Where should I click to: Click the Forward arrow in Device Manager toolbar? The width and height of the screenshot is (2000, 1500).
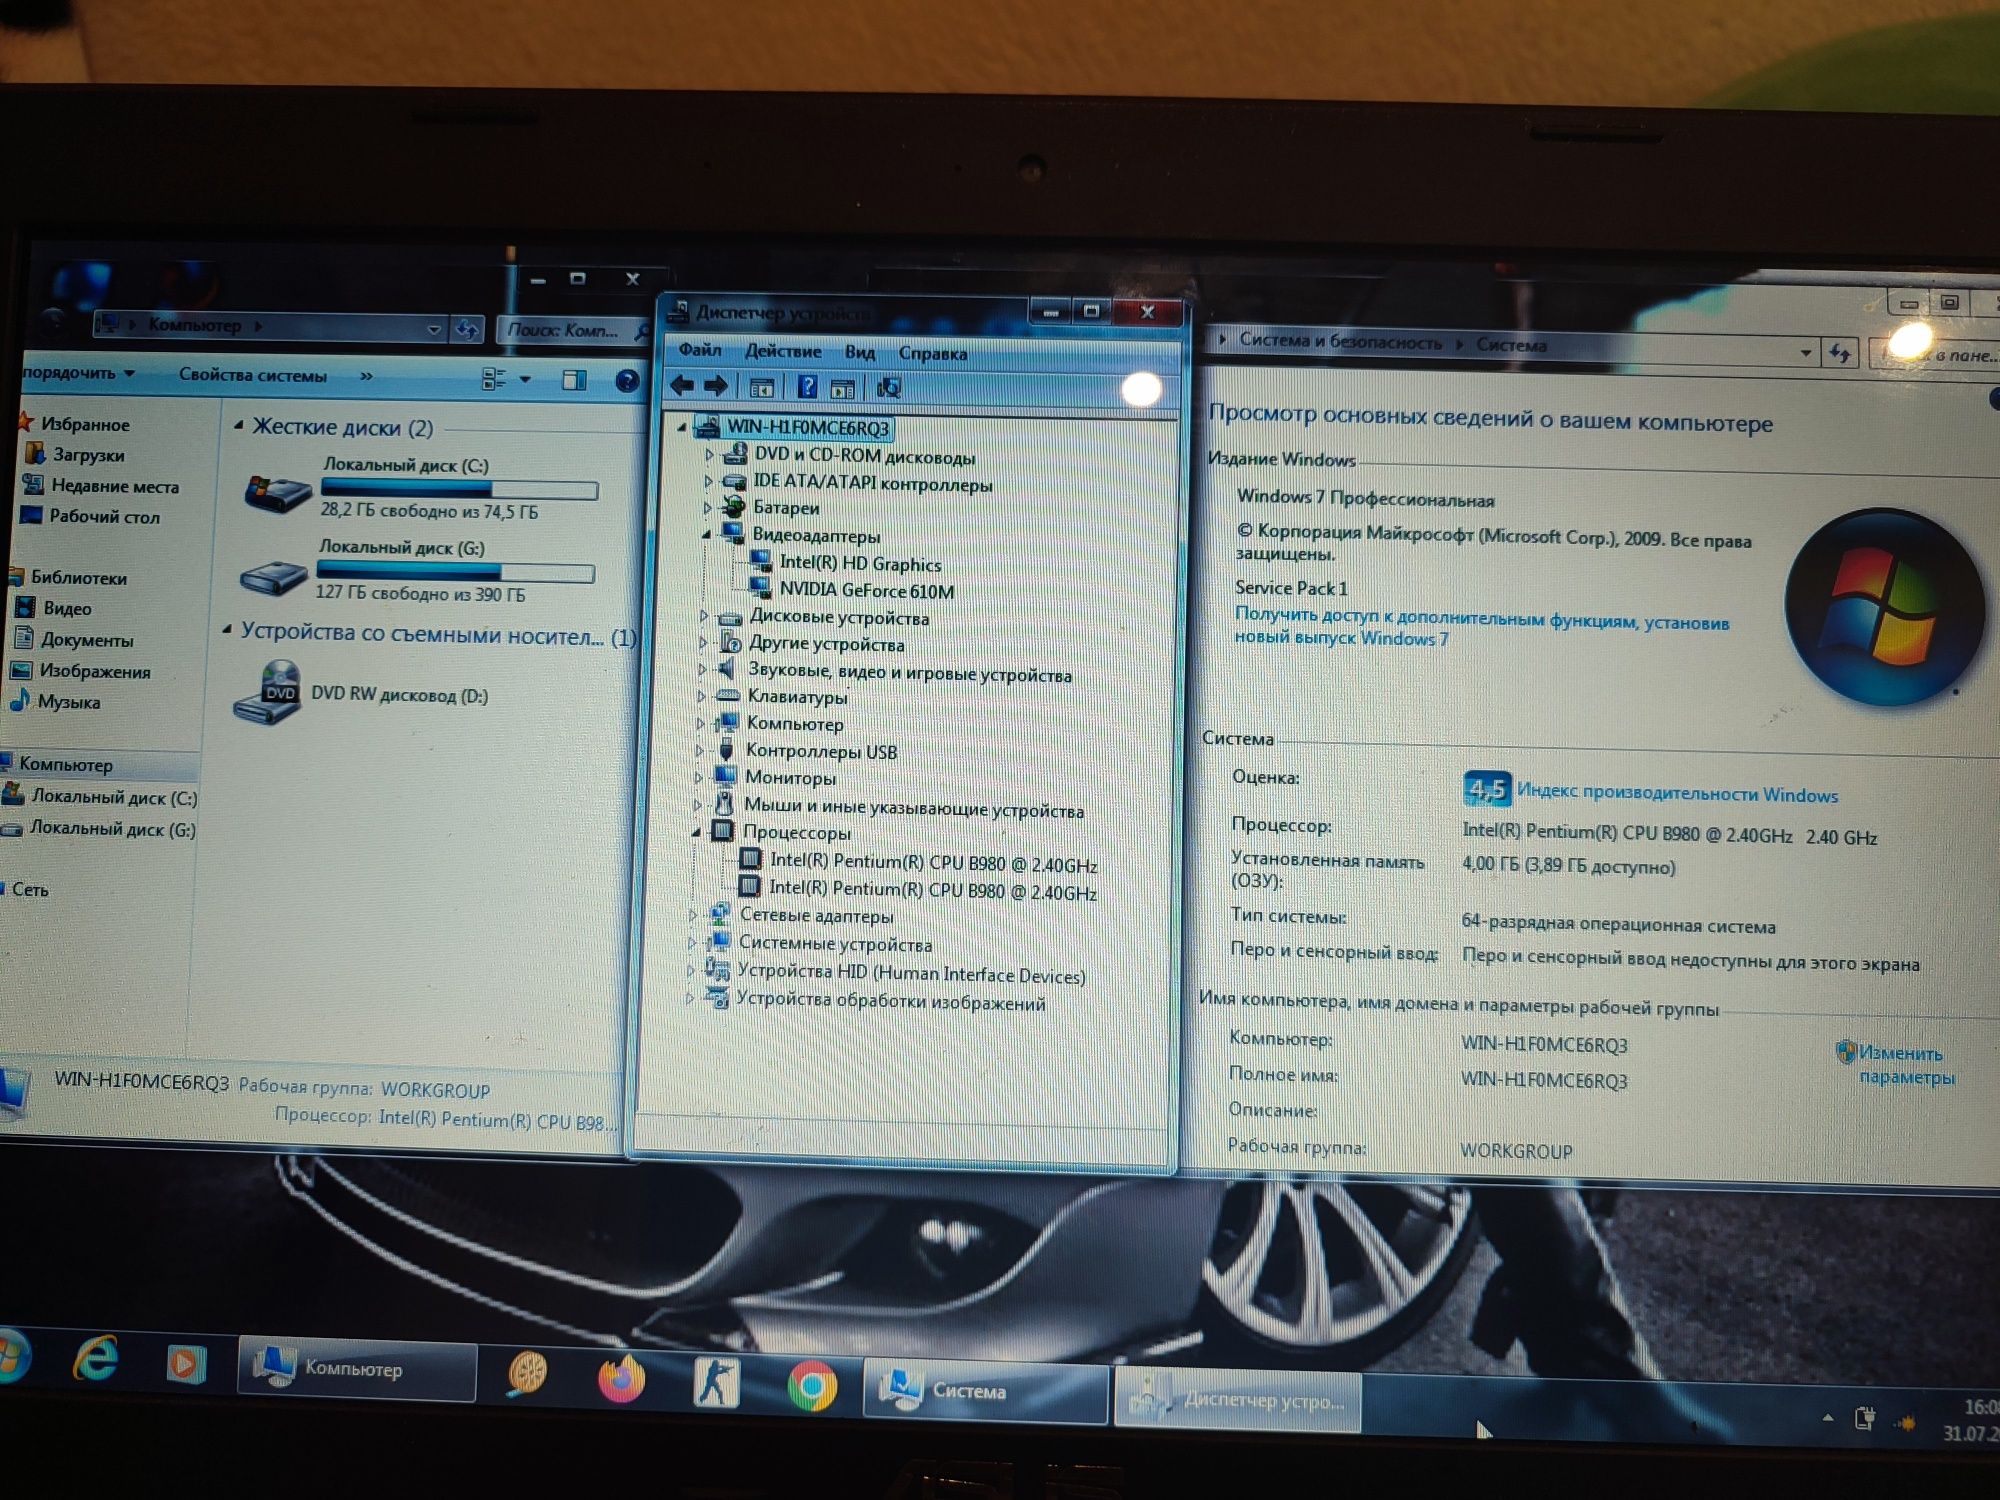pos(716,386)
